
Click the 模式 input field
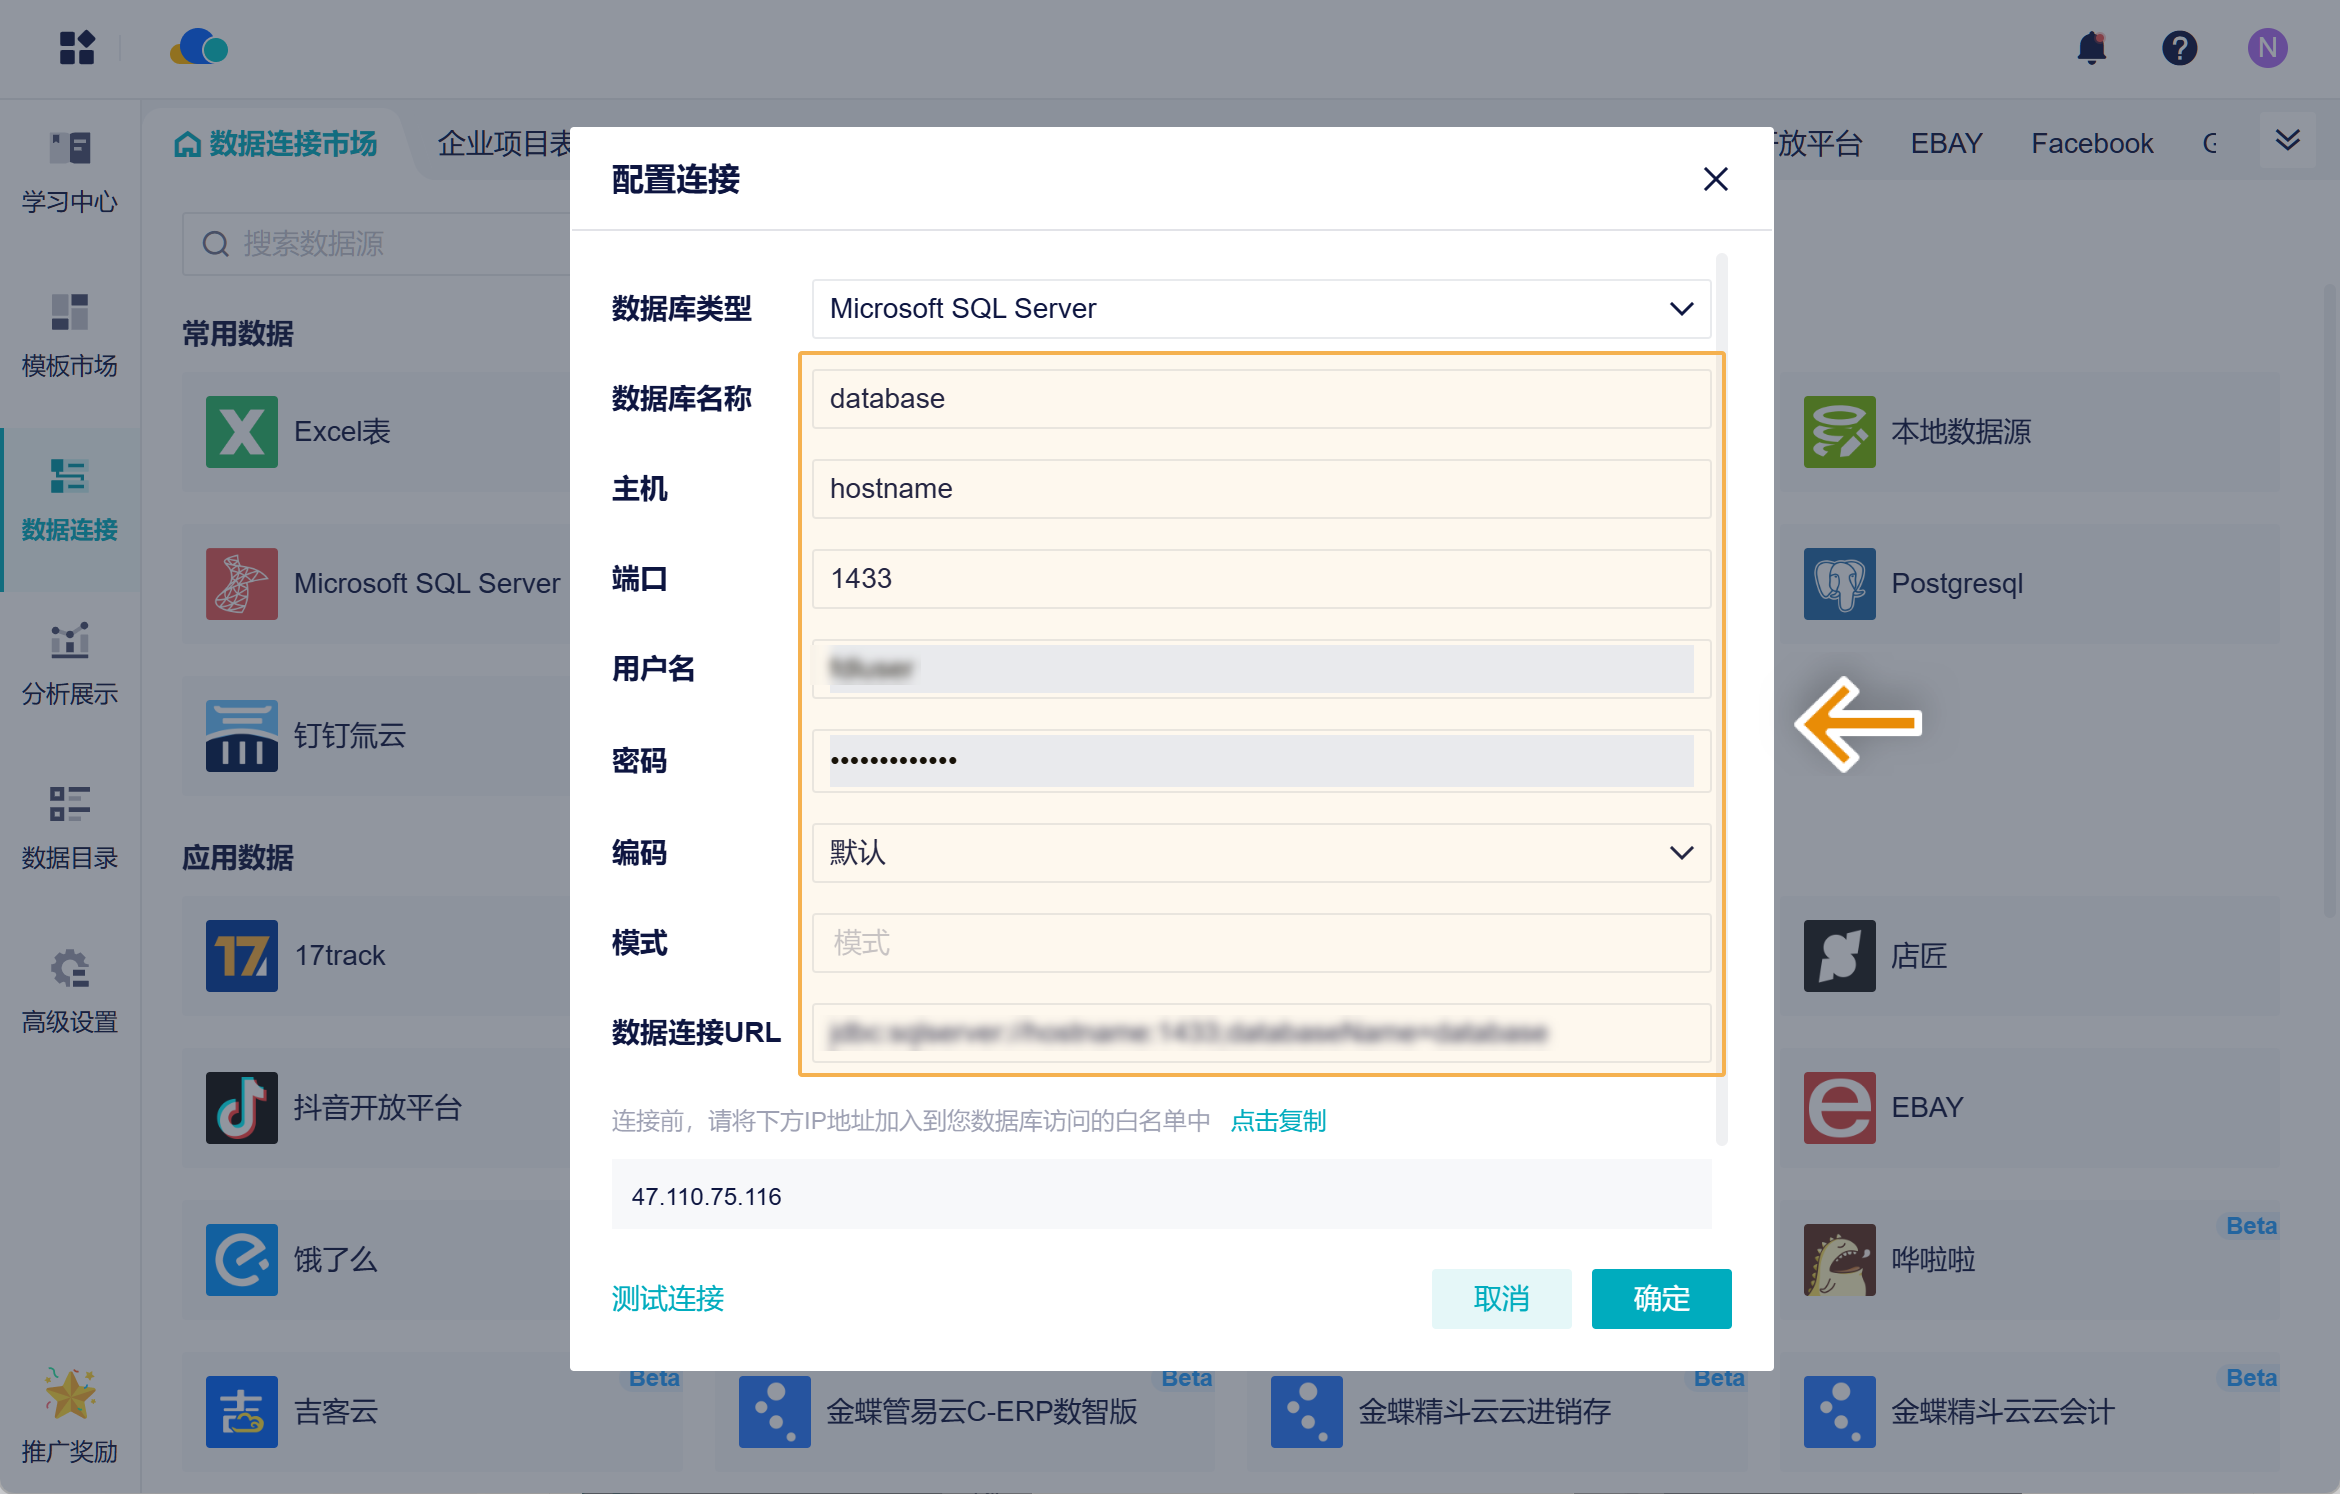(x=1261, y=942)
